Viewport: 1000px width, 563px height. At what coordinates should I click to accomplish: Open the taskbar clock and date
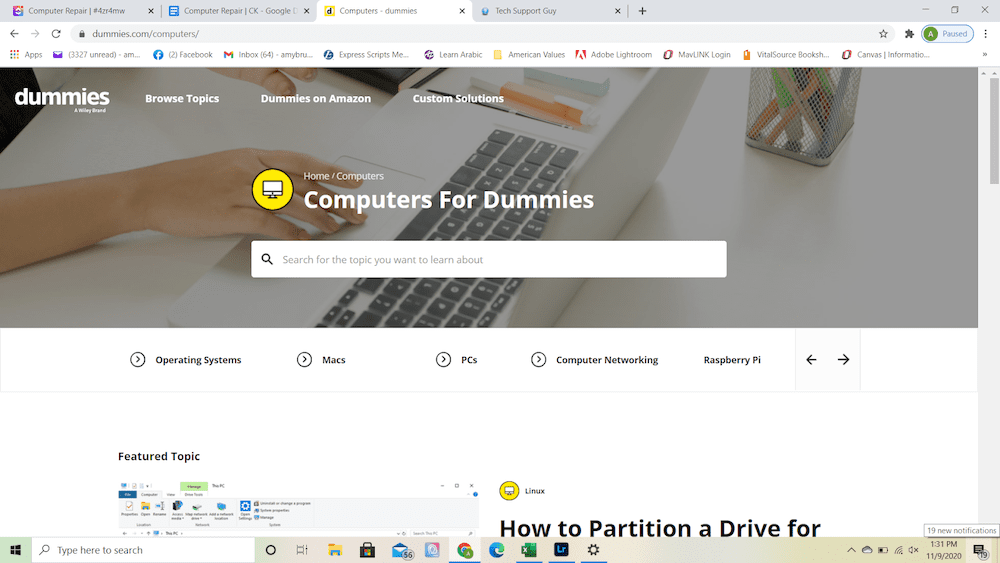pyautogui.click(x=943, y=550)
